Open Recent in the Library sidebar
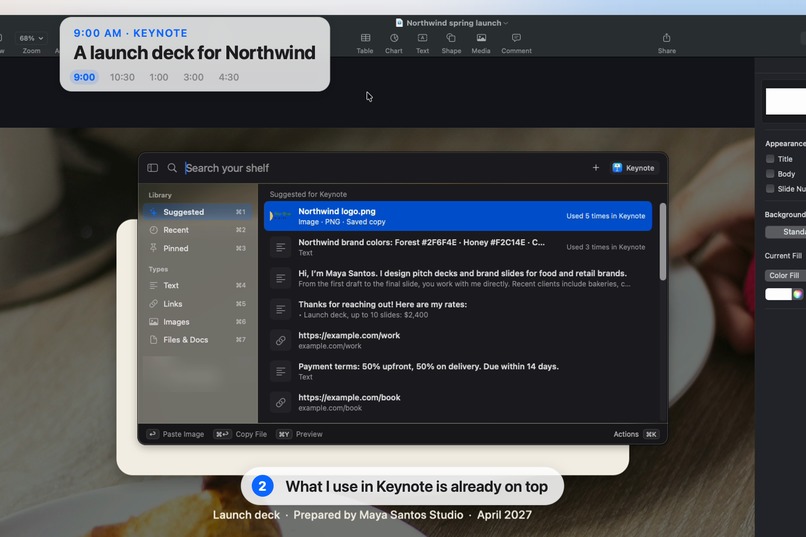The height and width of the screenshot is (537, 806). click(x=197, y=230)
